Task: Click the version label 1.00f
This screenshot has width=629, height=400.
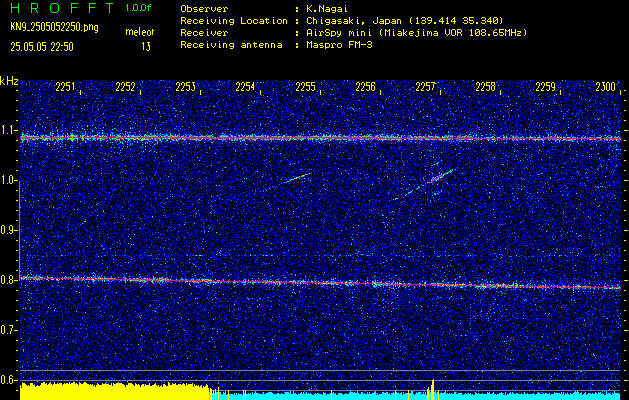Action: pos(138,8)
